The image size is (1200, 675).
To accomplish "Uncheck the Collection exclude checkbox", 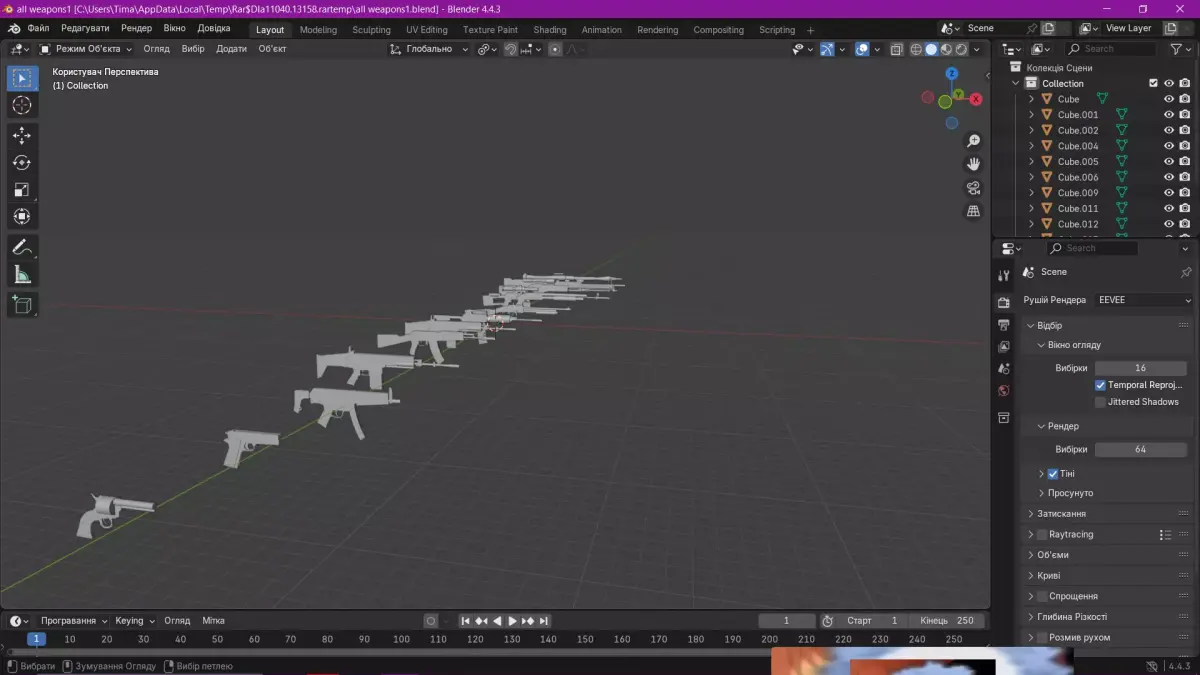I will 1153,83.
